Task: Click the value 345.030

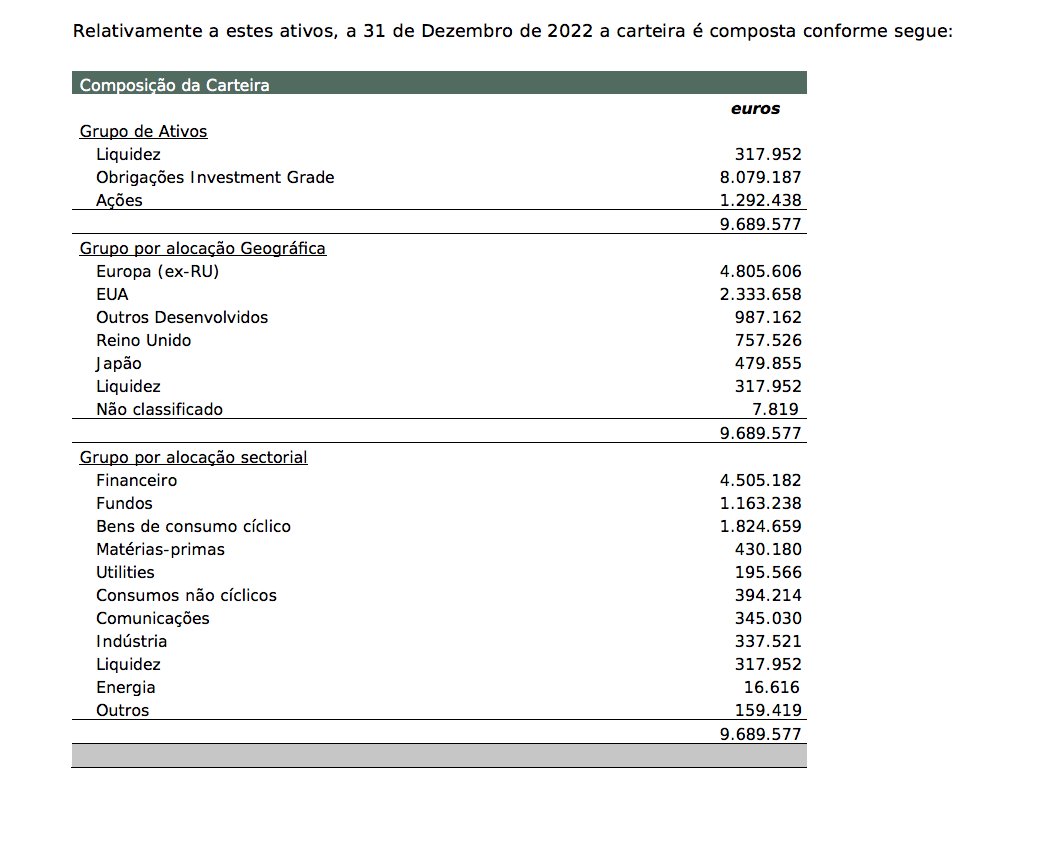Action: 768,619
